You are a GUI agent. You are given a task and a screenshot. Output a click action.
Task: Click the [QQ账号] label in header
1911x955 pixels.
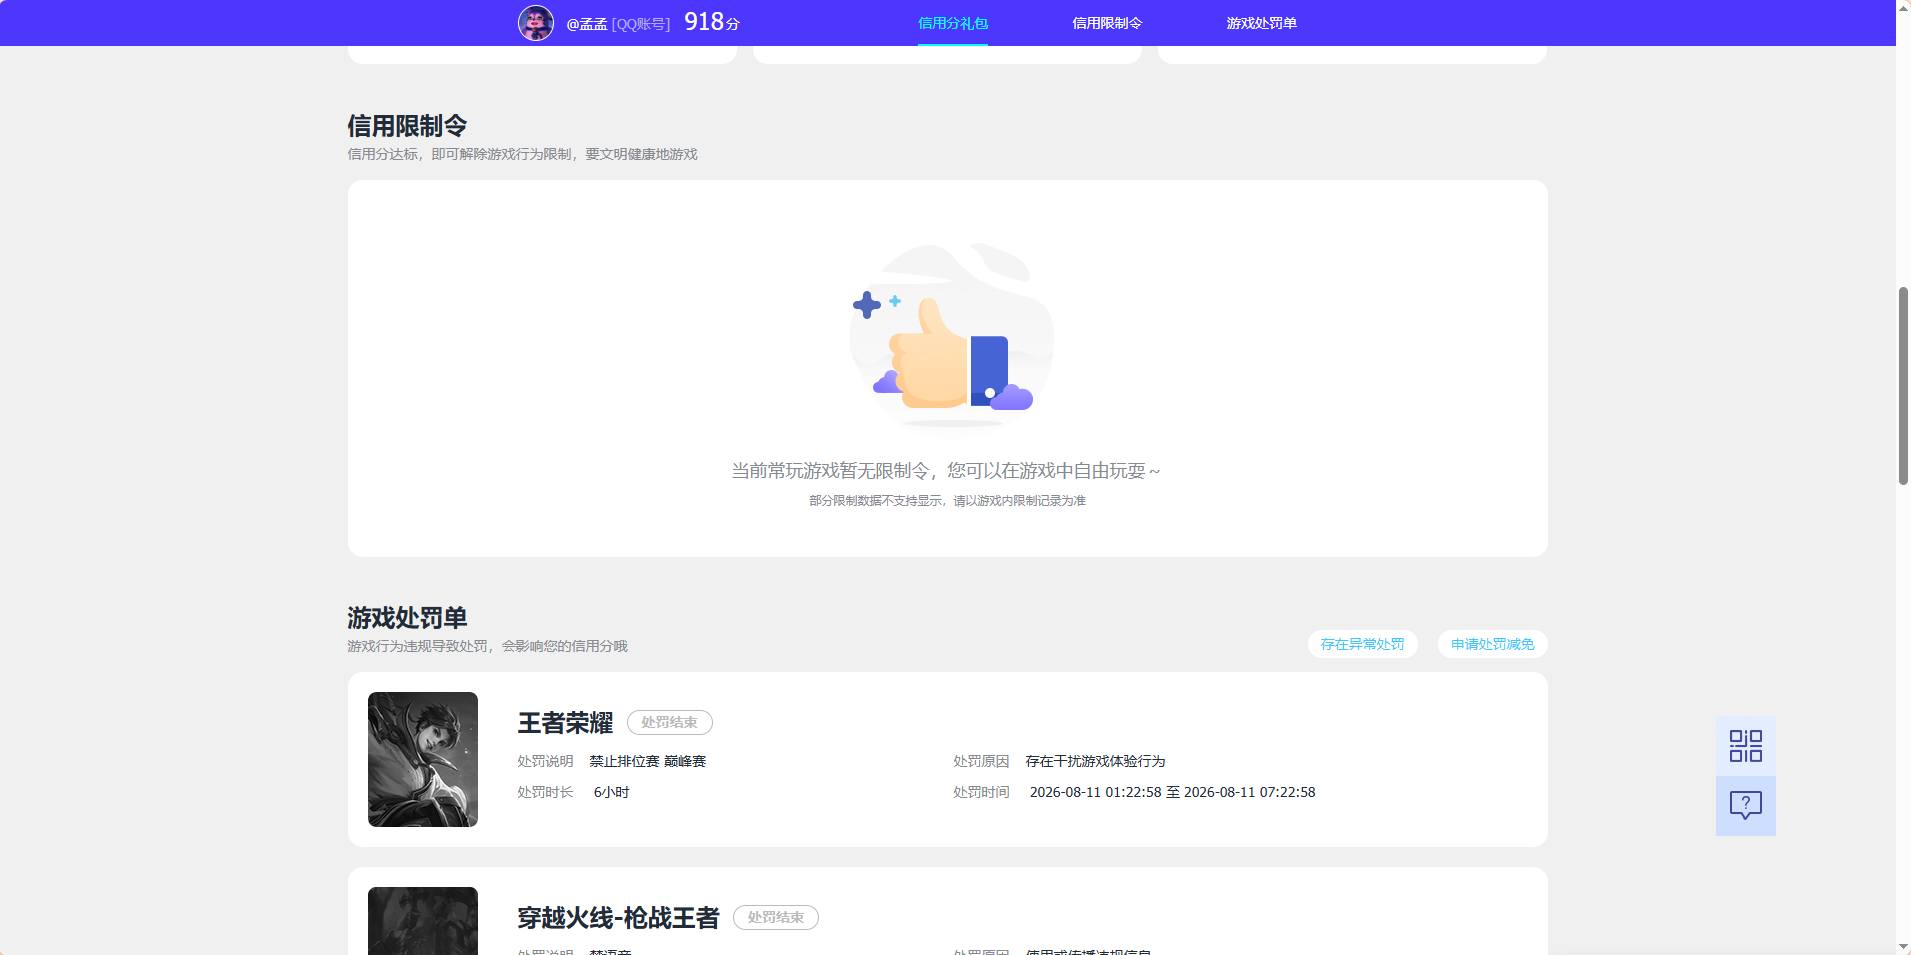tap(641, 23)
